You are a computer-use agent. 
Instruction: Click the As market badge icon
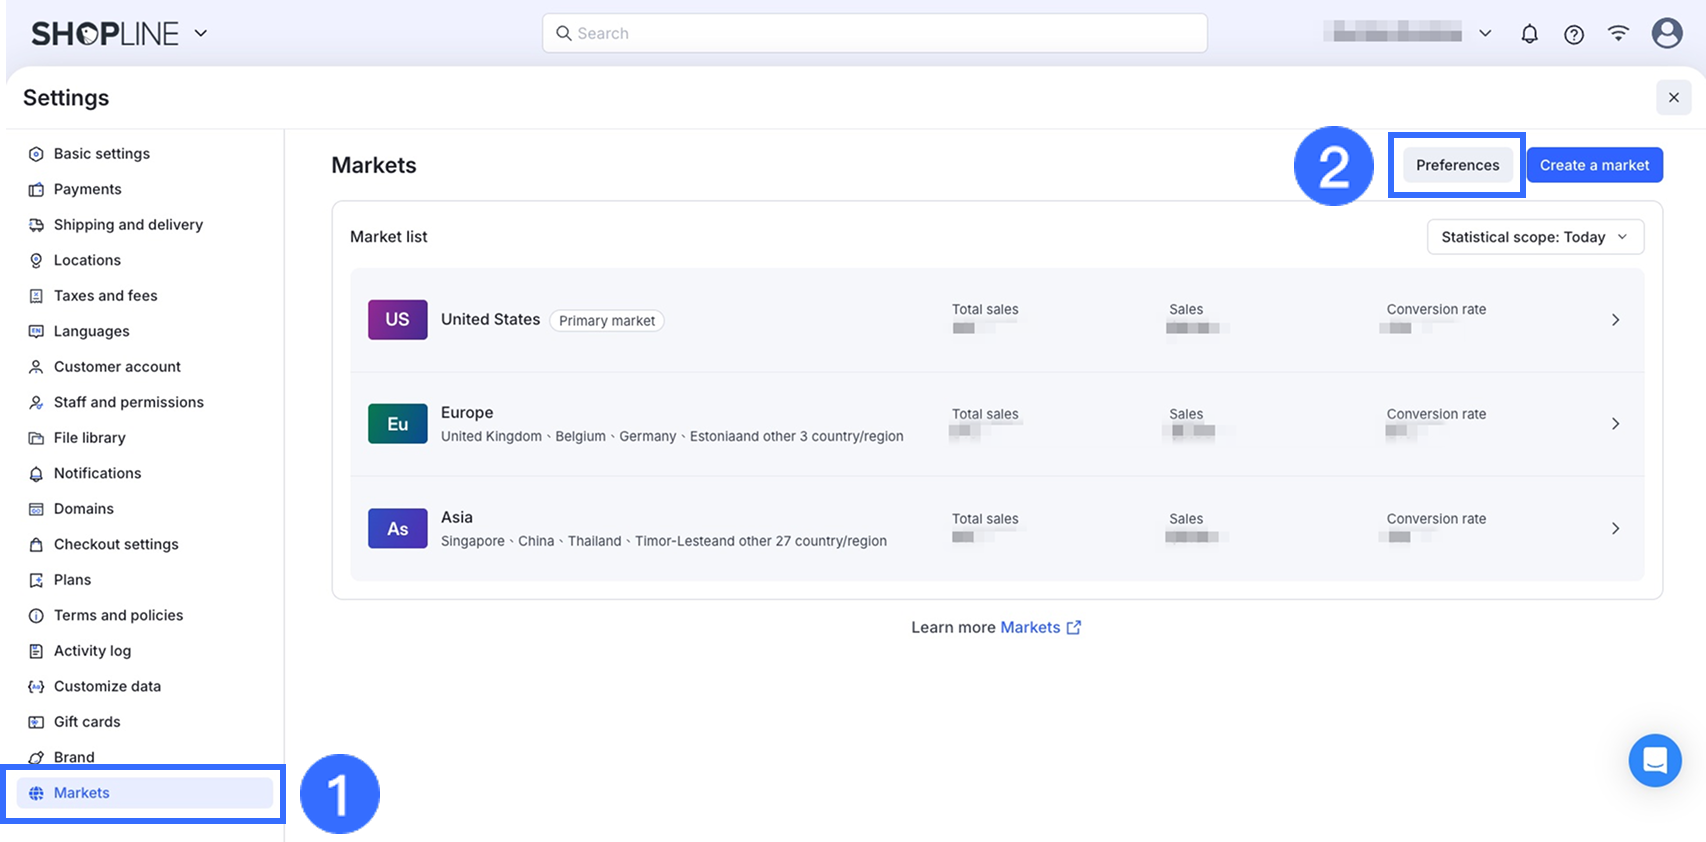(x=397, y=529)
